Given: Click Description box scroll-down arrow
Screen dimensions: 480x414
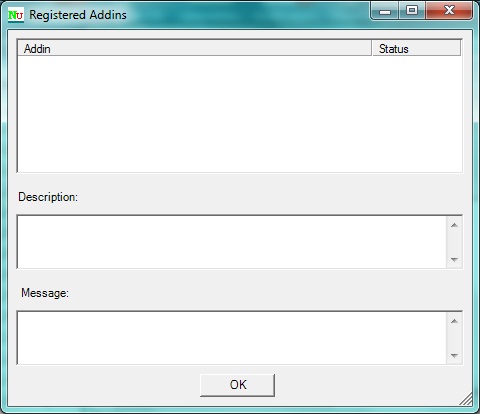Looking at the screenshot, I should (x=454, y=259).
